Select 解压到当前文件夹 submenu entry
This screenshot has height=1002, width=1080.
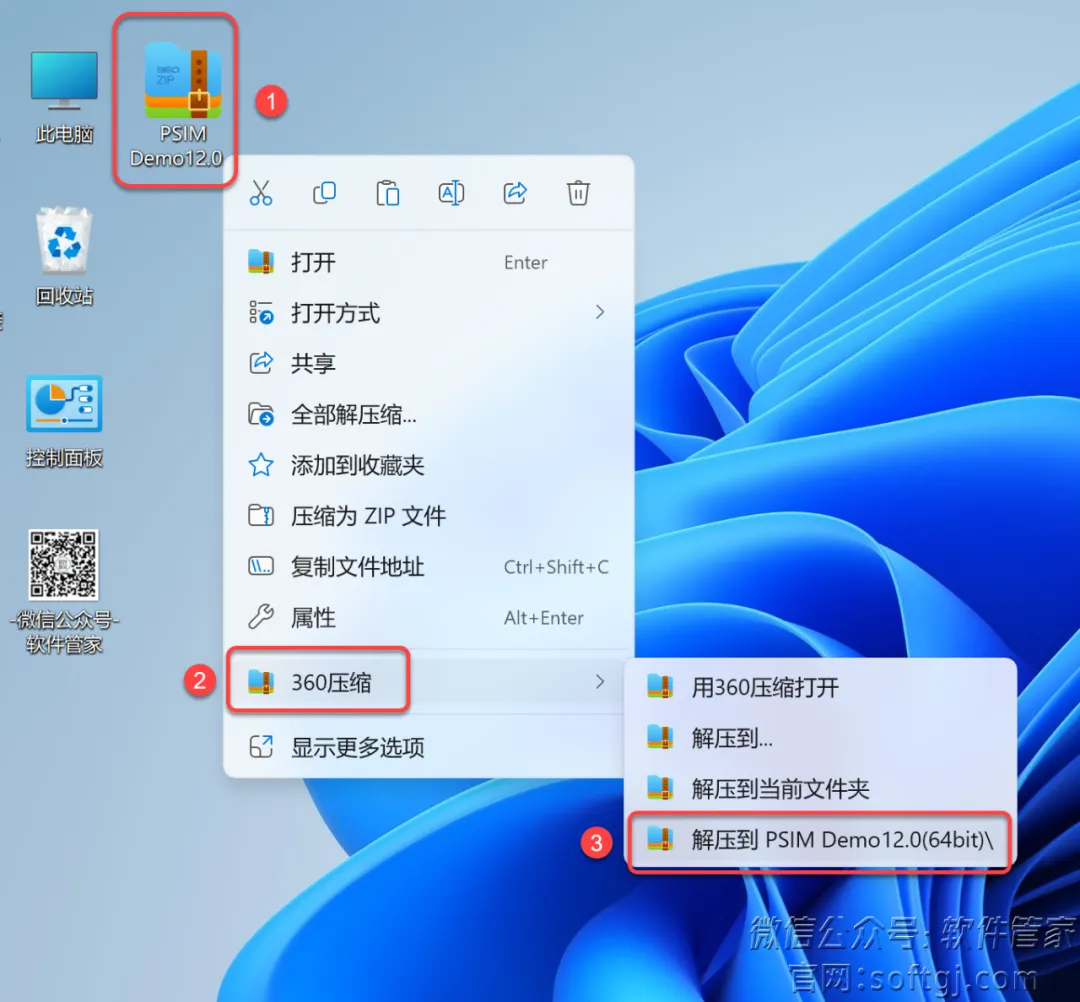820,789
